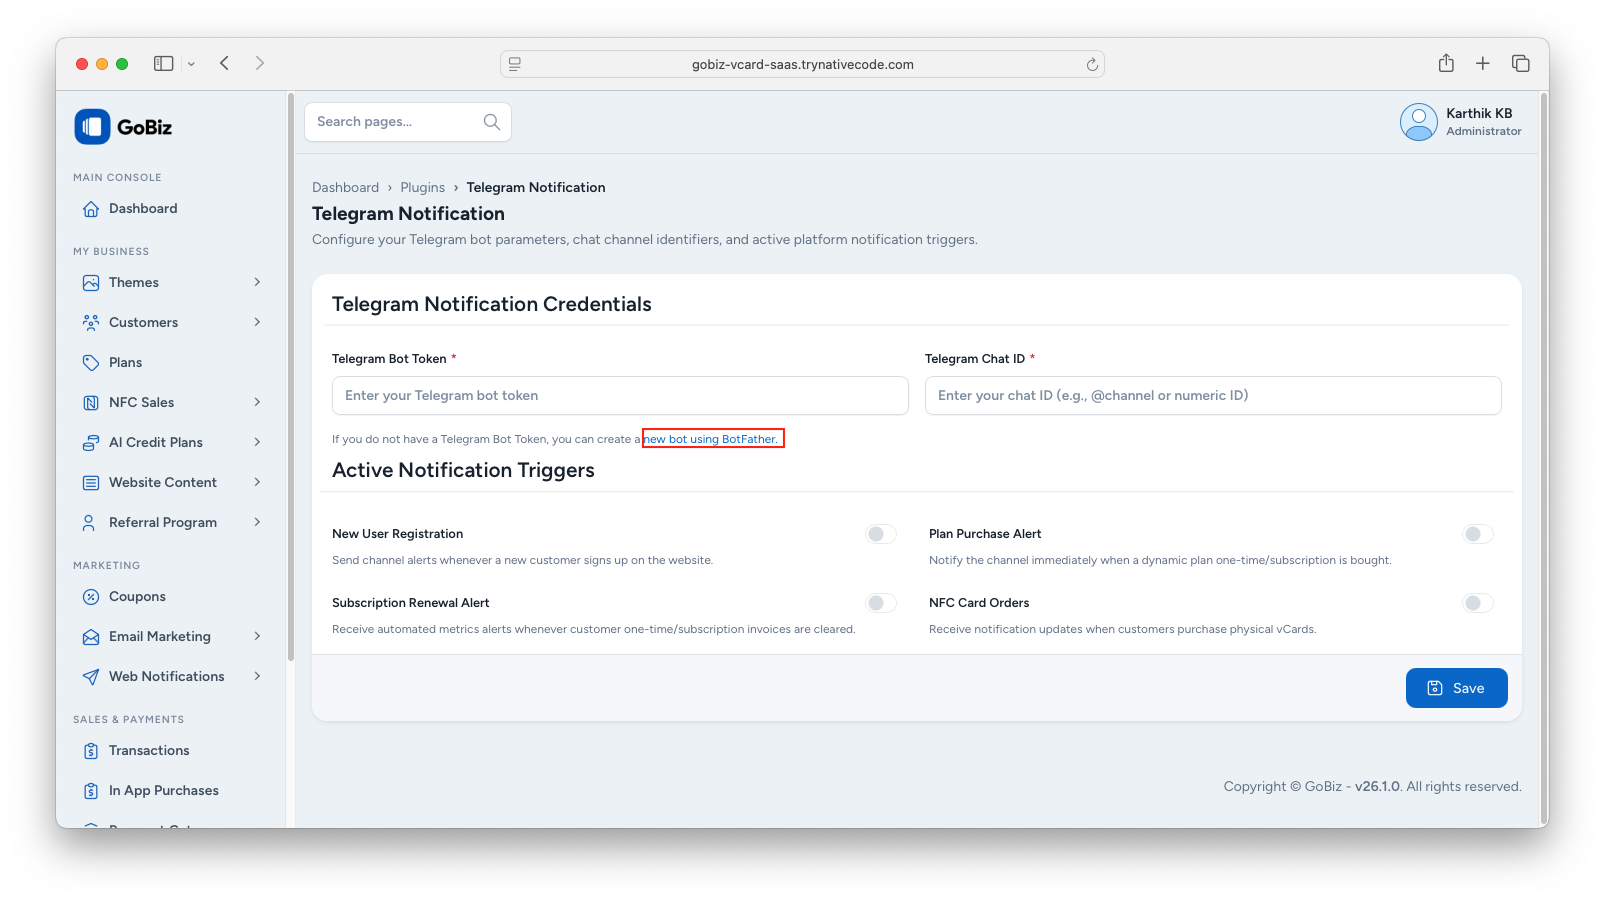1605x902 pixels.
Task: Open Safari sidebar dropdown arrow
Action: point(191,64)
